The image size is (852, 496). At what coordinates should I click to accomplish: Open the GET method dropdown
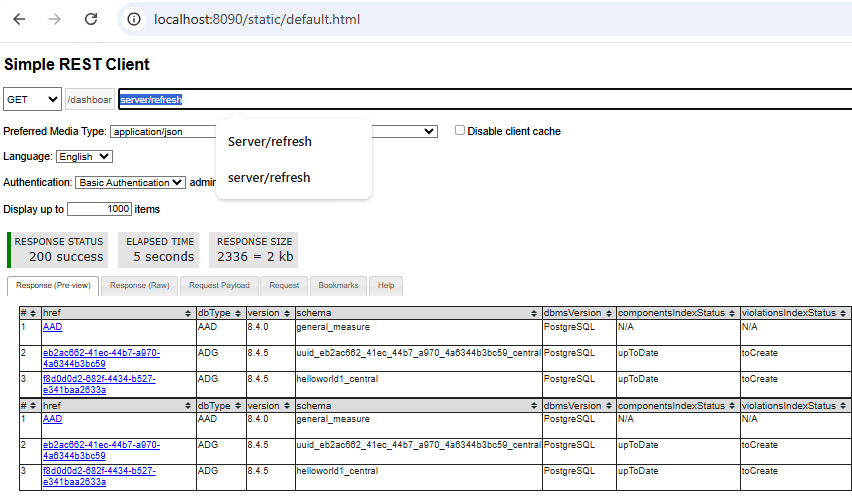(32, 99)
